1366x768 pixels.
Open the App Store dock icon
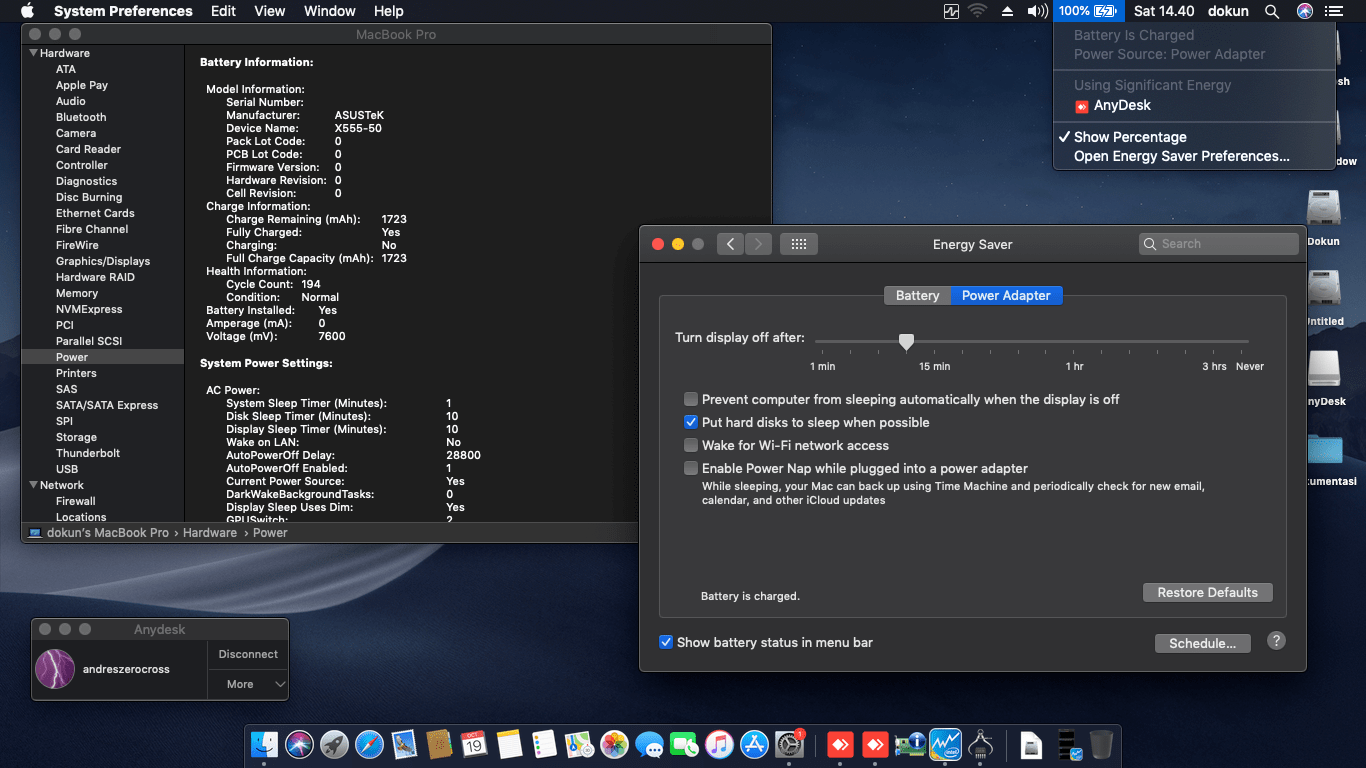[754, 744]
